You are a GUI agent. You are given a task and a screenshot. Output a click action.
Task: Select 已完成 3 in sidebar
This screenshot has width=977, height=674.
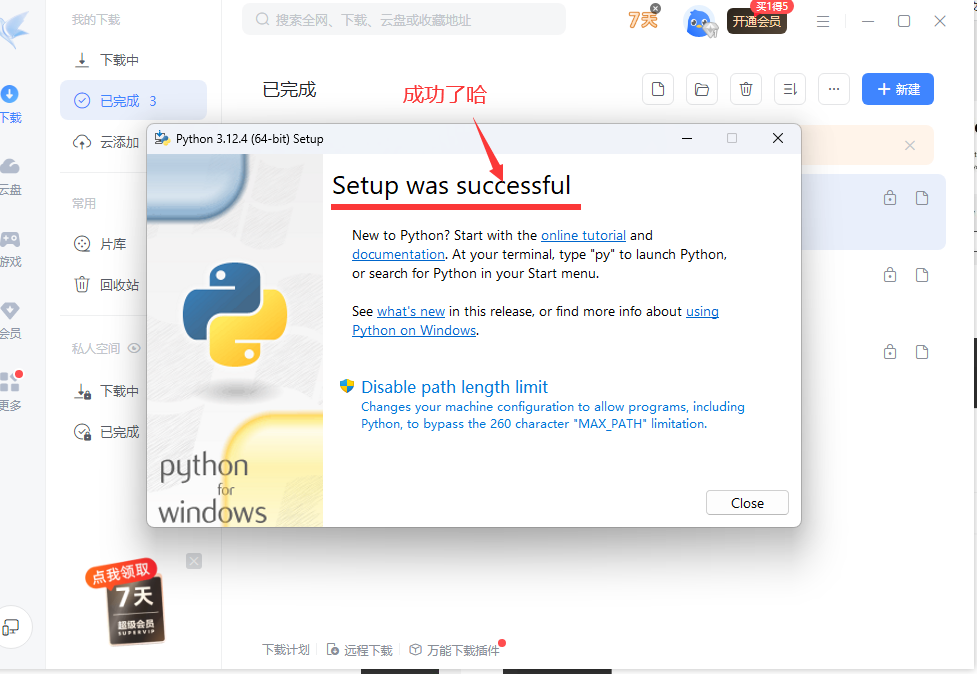pos(133,100)
